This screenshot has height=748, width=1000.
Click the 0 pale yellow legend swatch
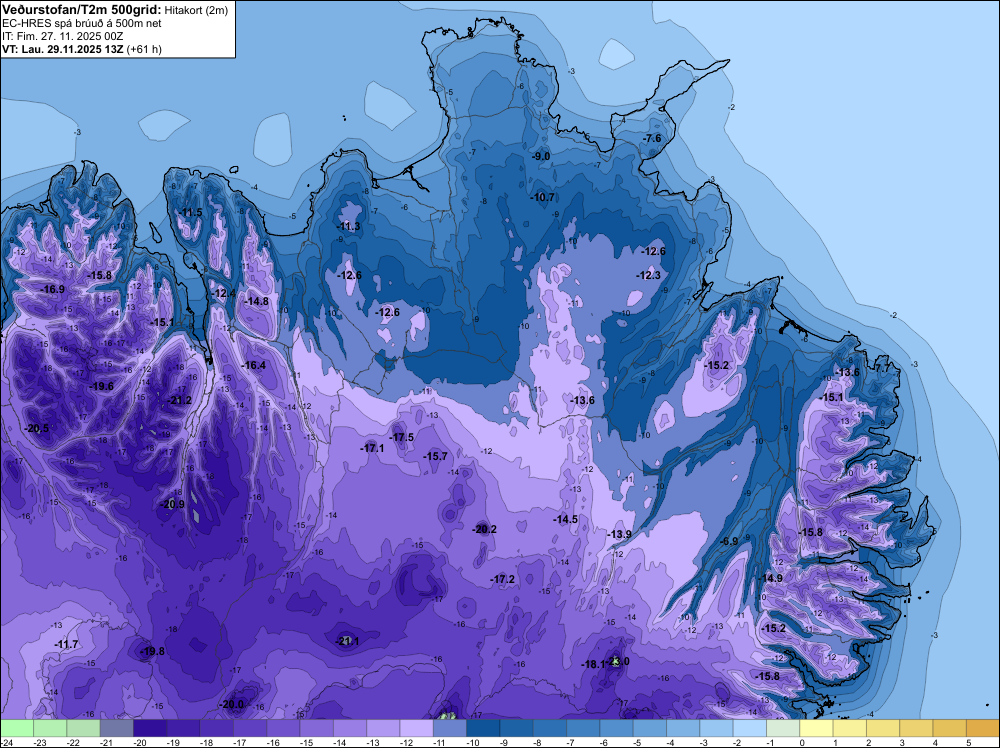click(816, 728)
